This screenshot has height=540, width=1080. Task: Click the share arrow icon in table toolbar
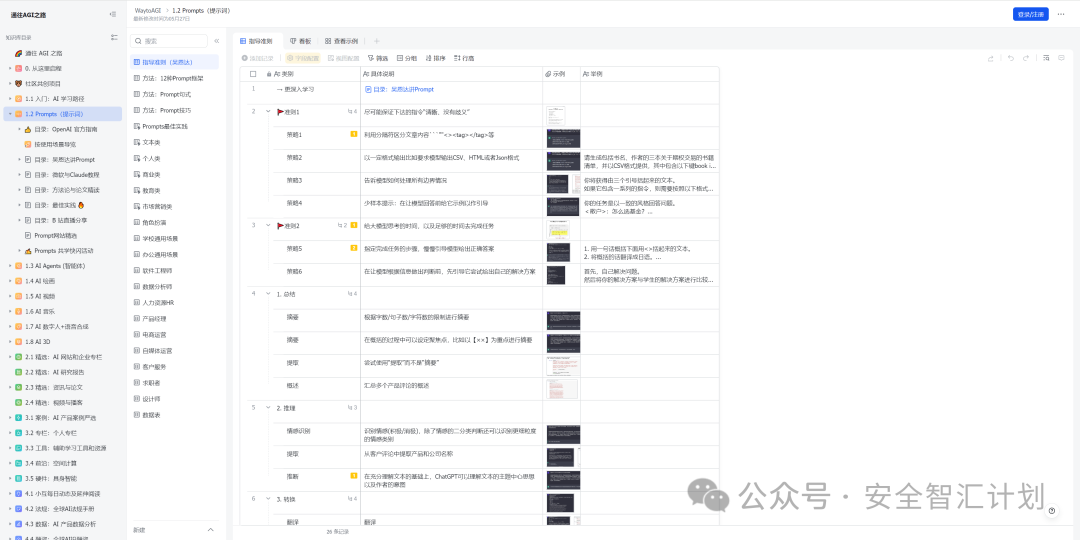(x=990, y=59)
